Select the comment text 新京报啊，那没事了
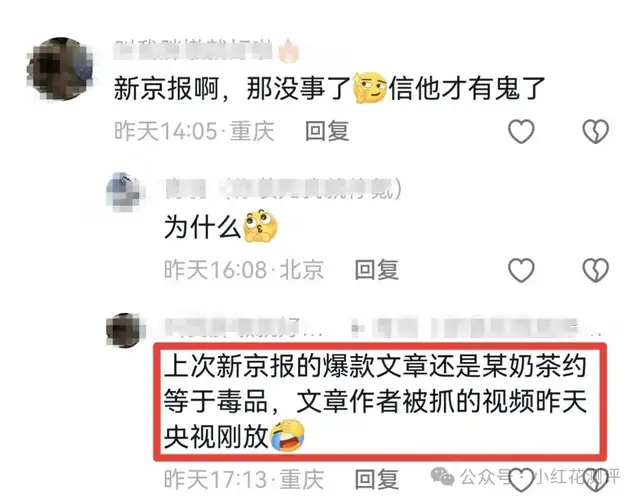The image size is (640, 502). 232,88
